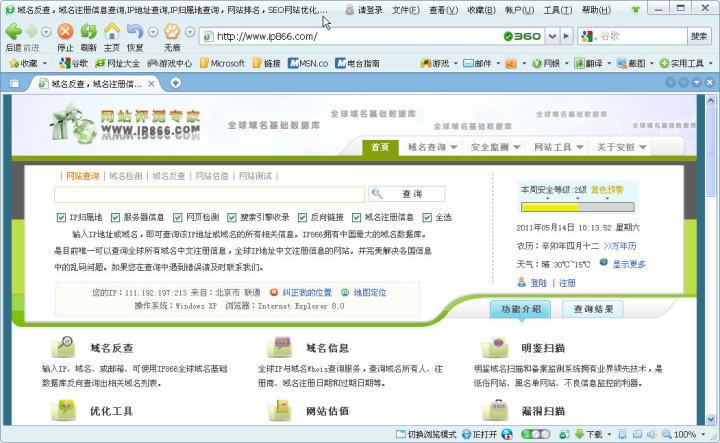Expand the 网站工具 navigation dropdown

558,147
